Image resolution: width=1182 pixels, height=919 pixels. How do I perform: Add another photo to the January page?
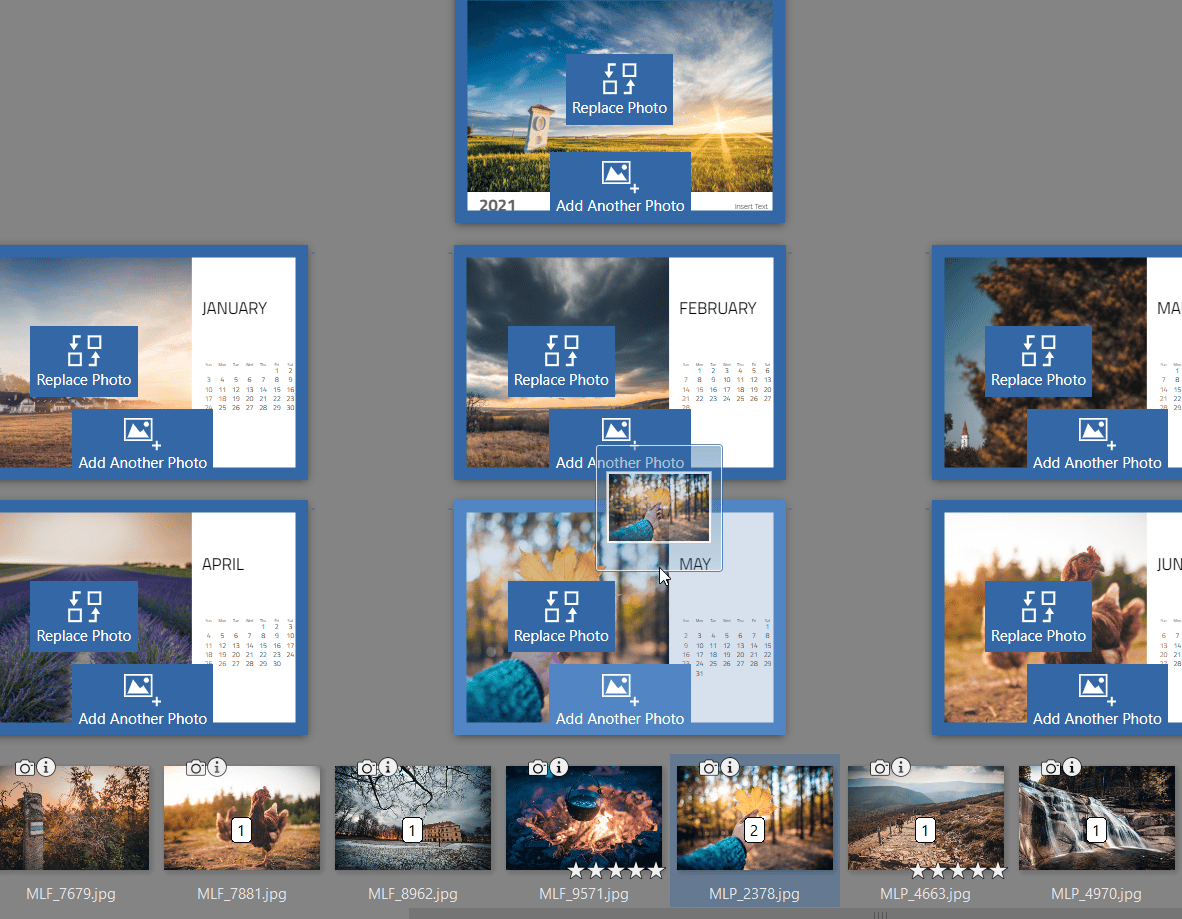pos(142,443)
